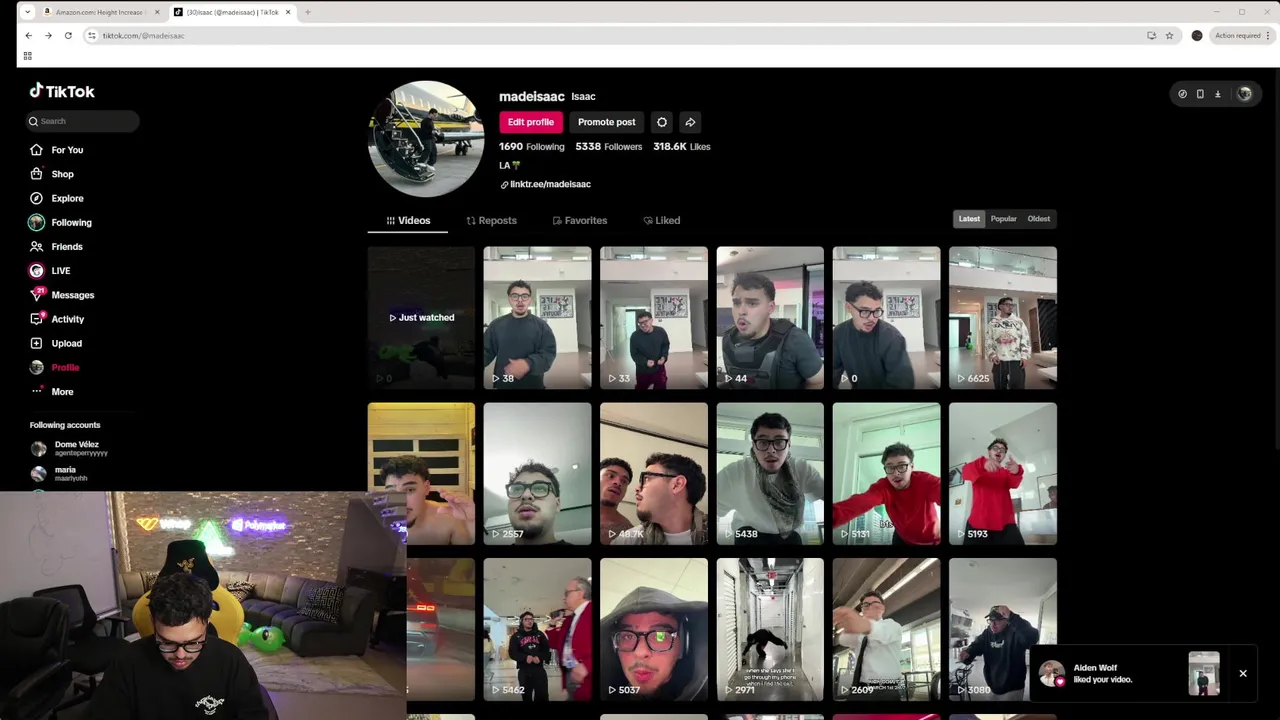Open video thumbnail in Aiden Wolf notification
Viewport: 1280px width, 720px height.
pyautogui.click(x=1204, y=674)
